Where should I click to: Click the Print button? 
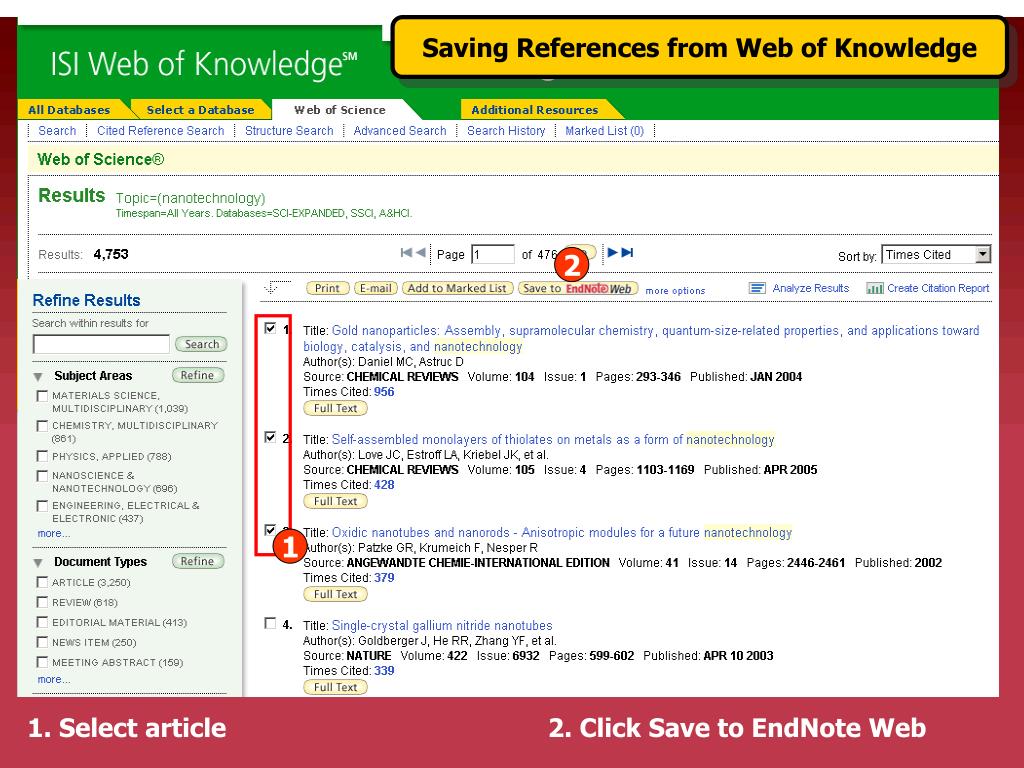pos(327,288)
